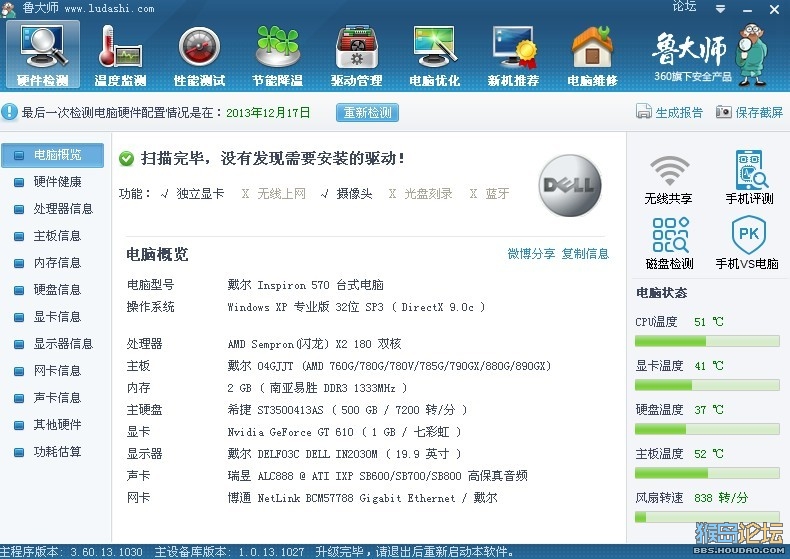
Task: Click the 独立显卡 feature indicator
Action: (192, 194)
